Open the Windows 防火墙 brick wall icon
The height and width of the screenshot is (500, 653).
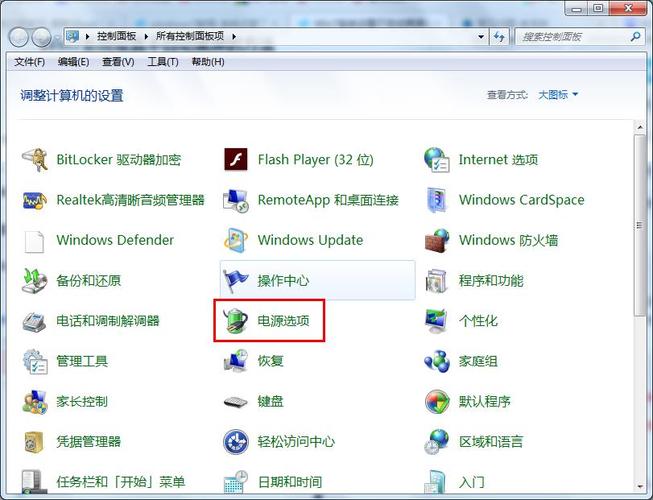436,241
